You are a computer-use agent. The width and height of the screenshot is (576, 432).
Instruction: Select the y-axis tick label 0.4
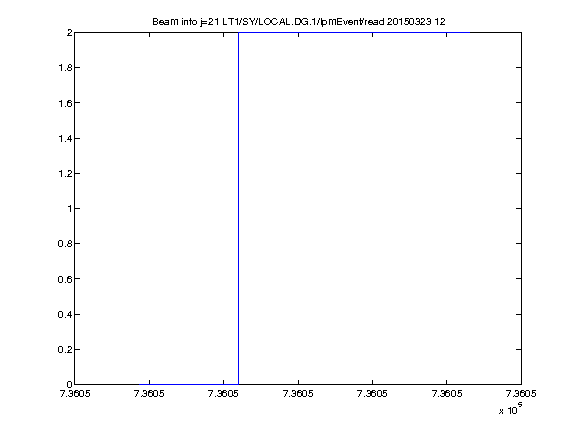65,314
